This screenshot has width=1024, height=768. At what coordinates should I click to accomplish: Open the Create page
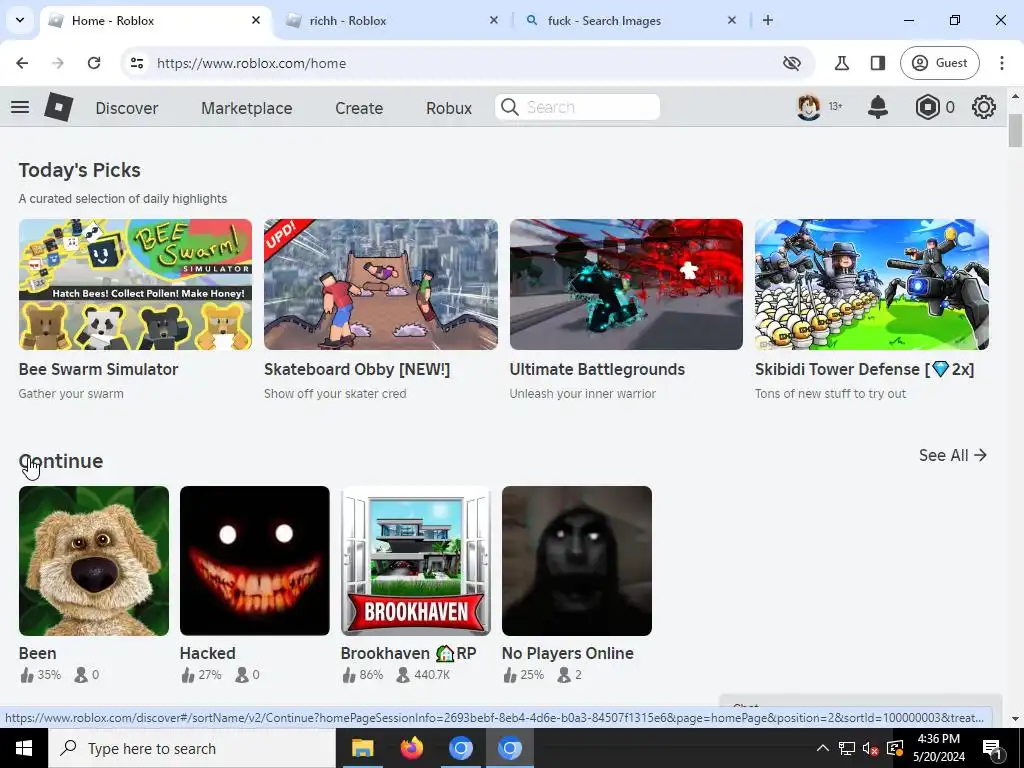pos(359,108)
